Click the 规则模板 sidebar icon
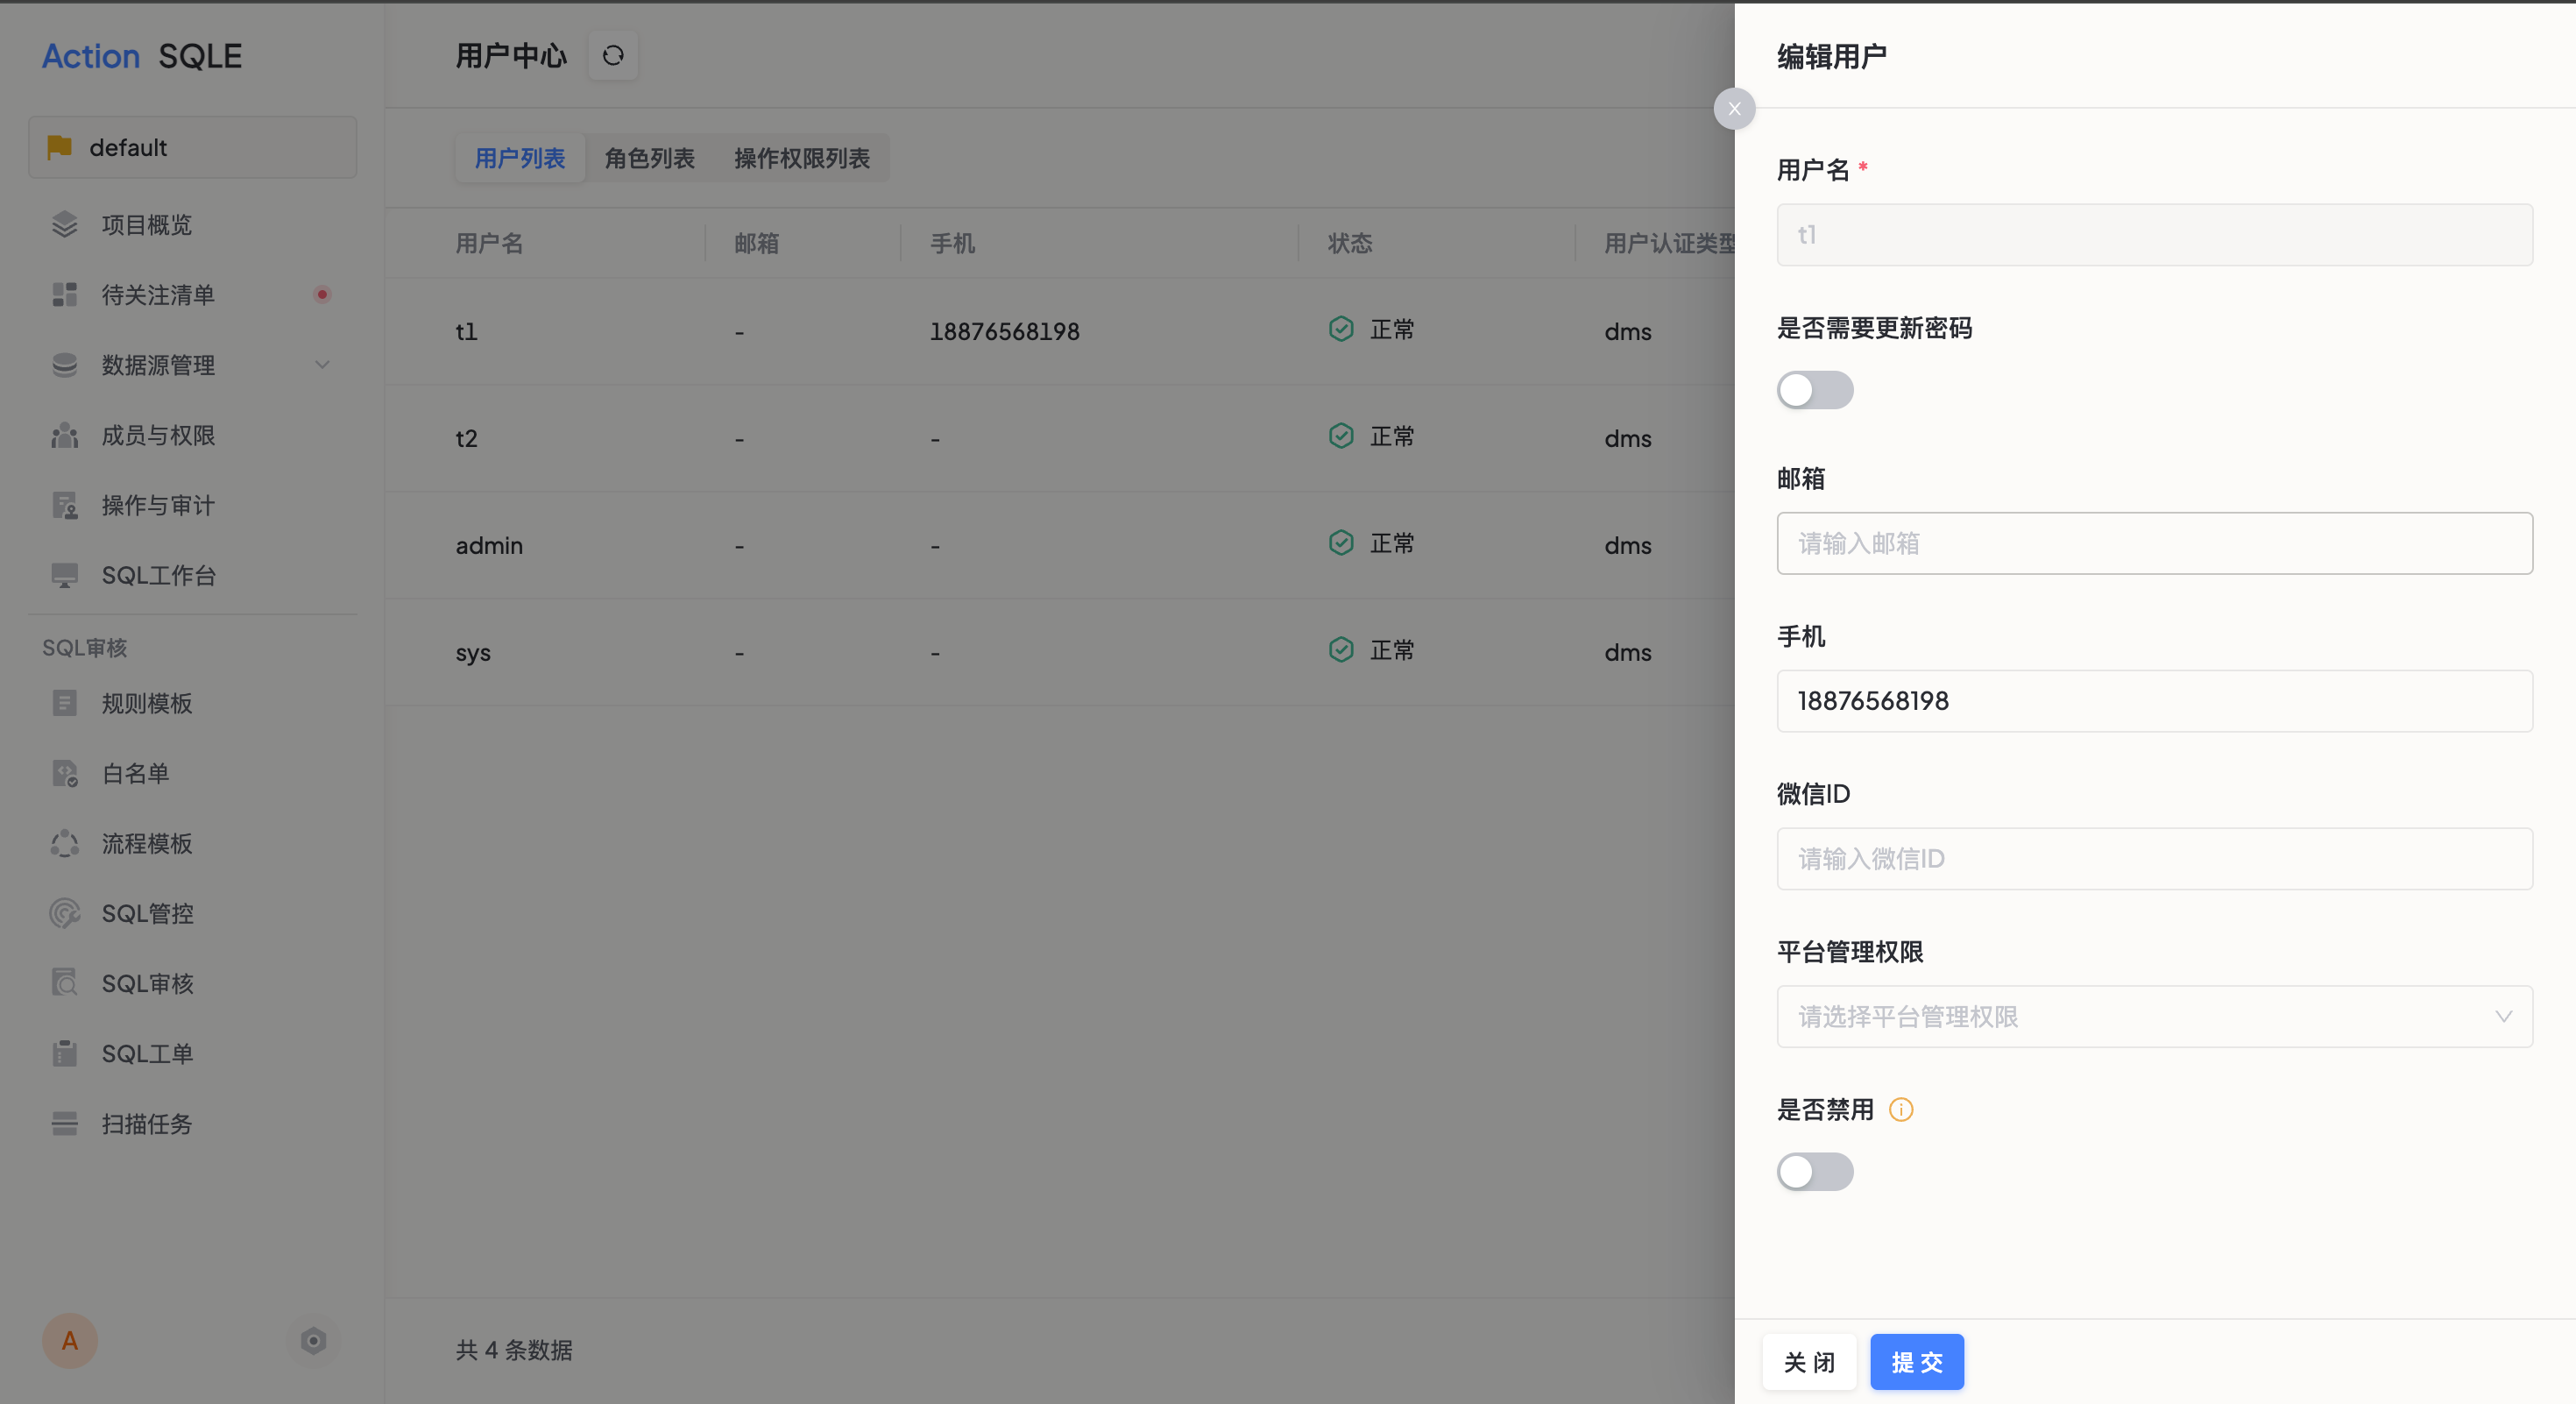The image size is (2576, 1404). pos(66,704)
